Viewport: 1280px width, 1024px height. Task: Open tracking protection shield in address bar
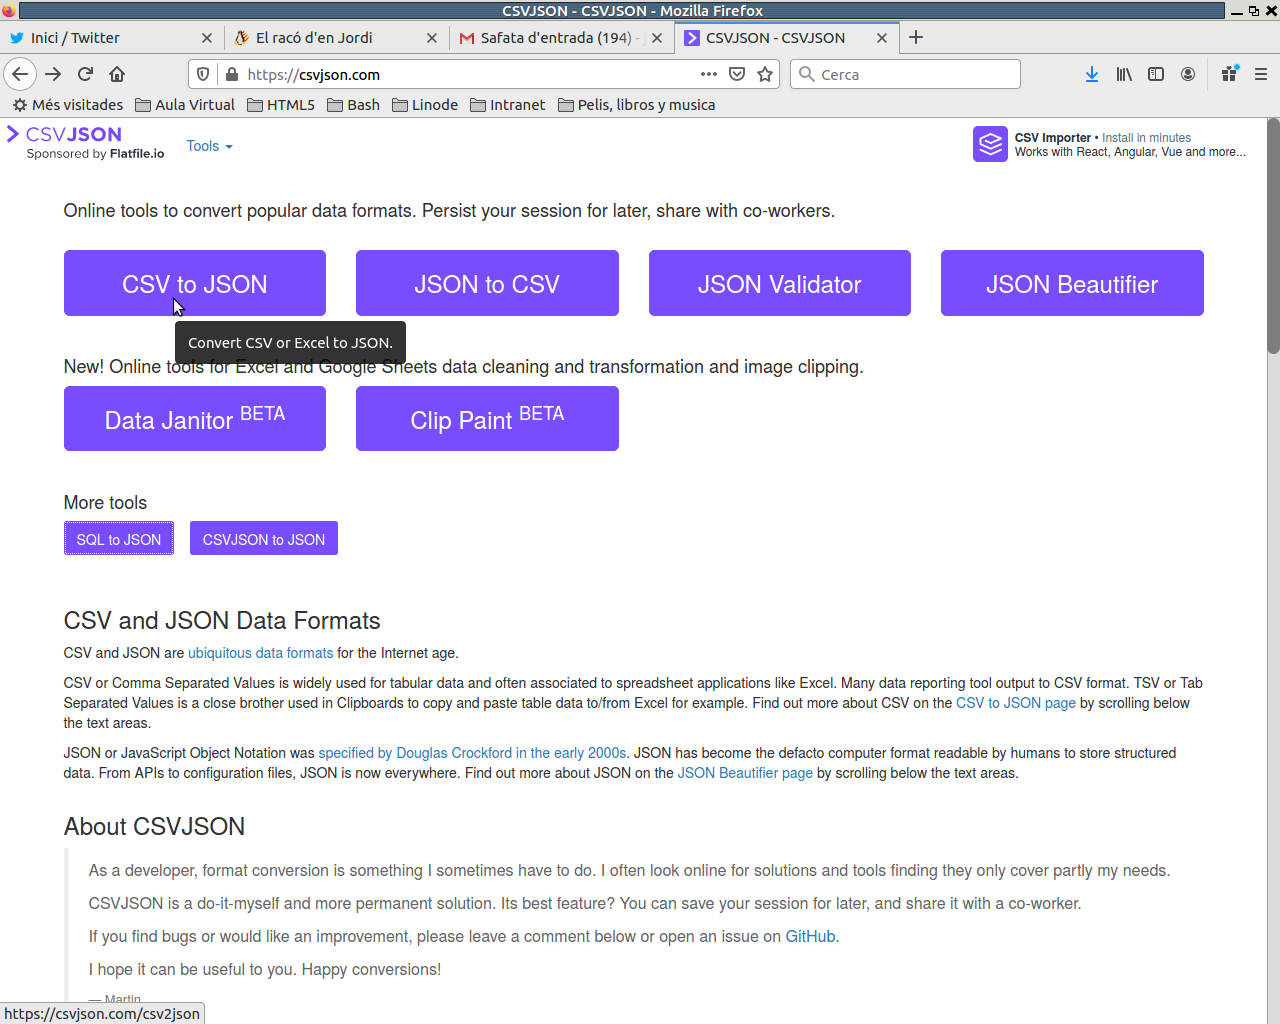coord(203,74)
